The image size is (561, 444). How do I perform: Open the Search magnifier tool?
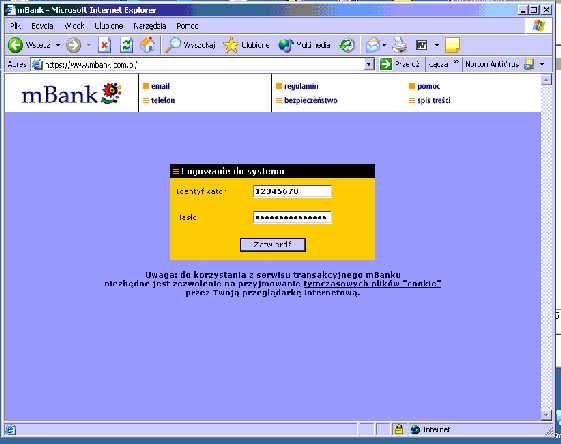coord(173,45)
